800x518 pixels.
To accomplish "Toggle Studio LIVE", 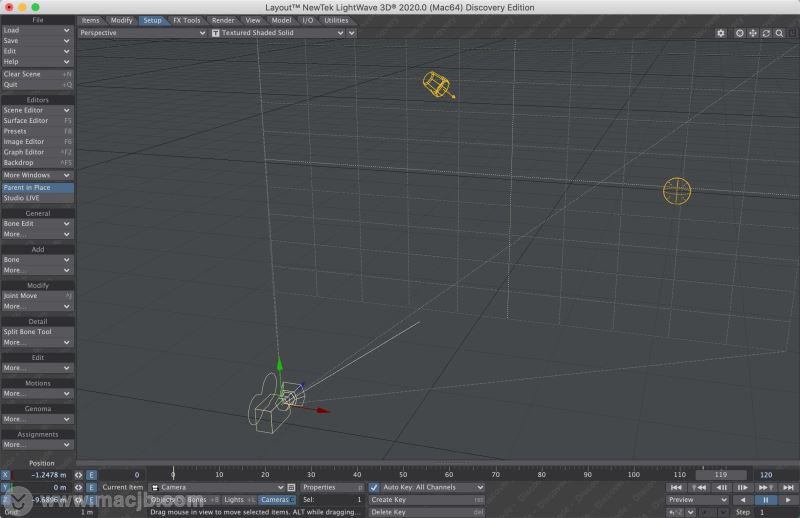I will 38,198.
